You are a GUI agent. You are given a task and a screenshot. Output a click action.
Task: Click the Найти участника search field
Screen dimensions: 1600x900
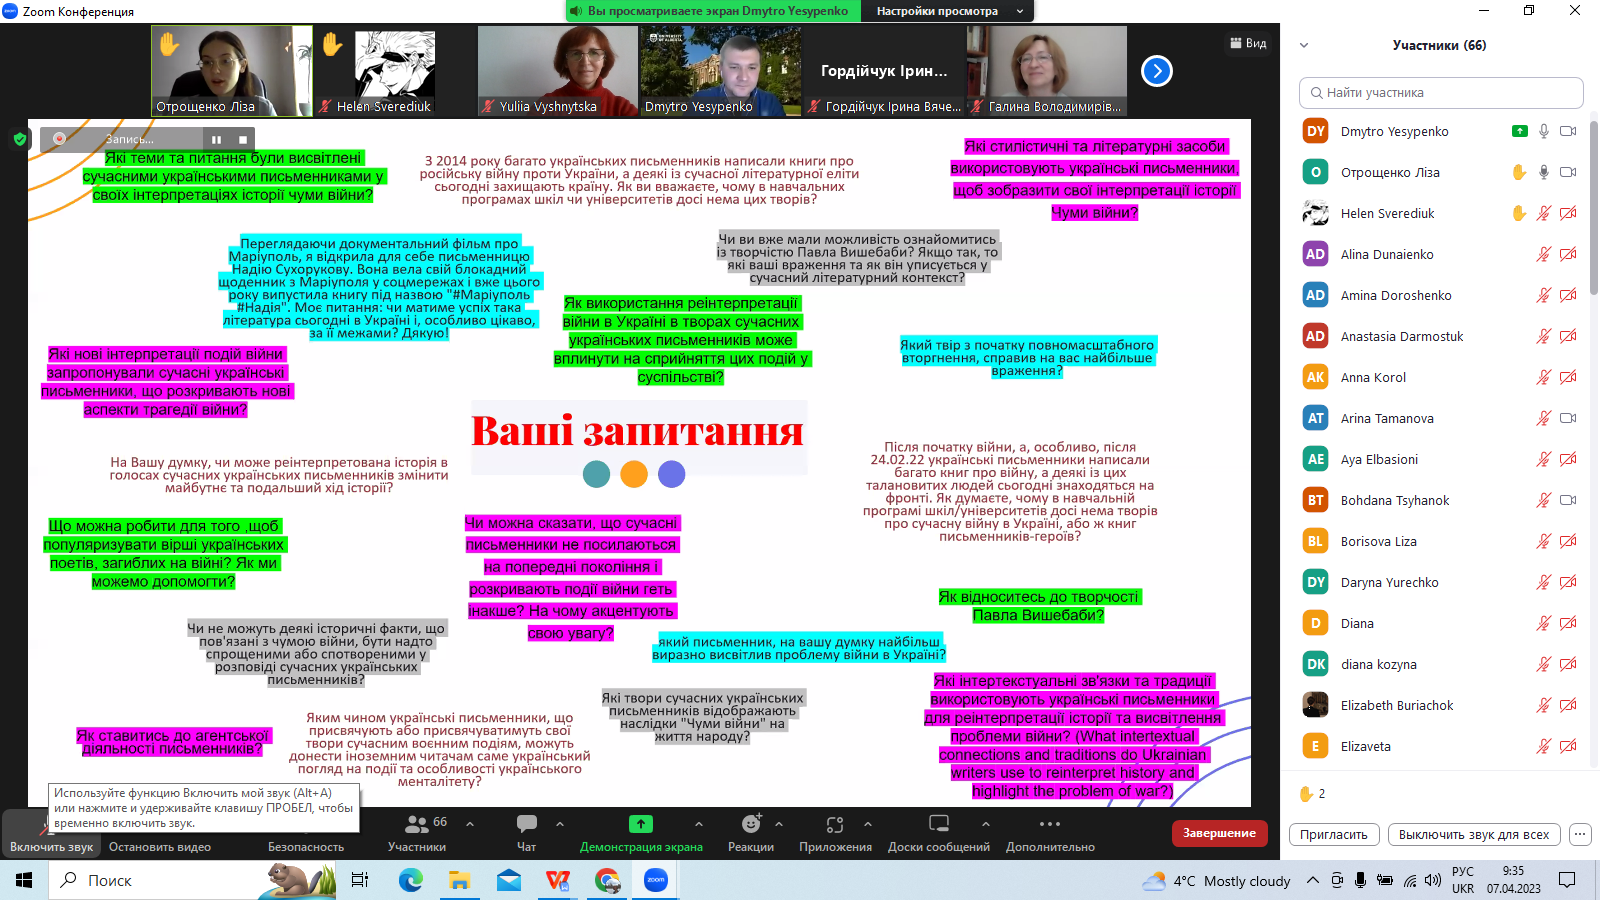coord(1441,93)
